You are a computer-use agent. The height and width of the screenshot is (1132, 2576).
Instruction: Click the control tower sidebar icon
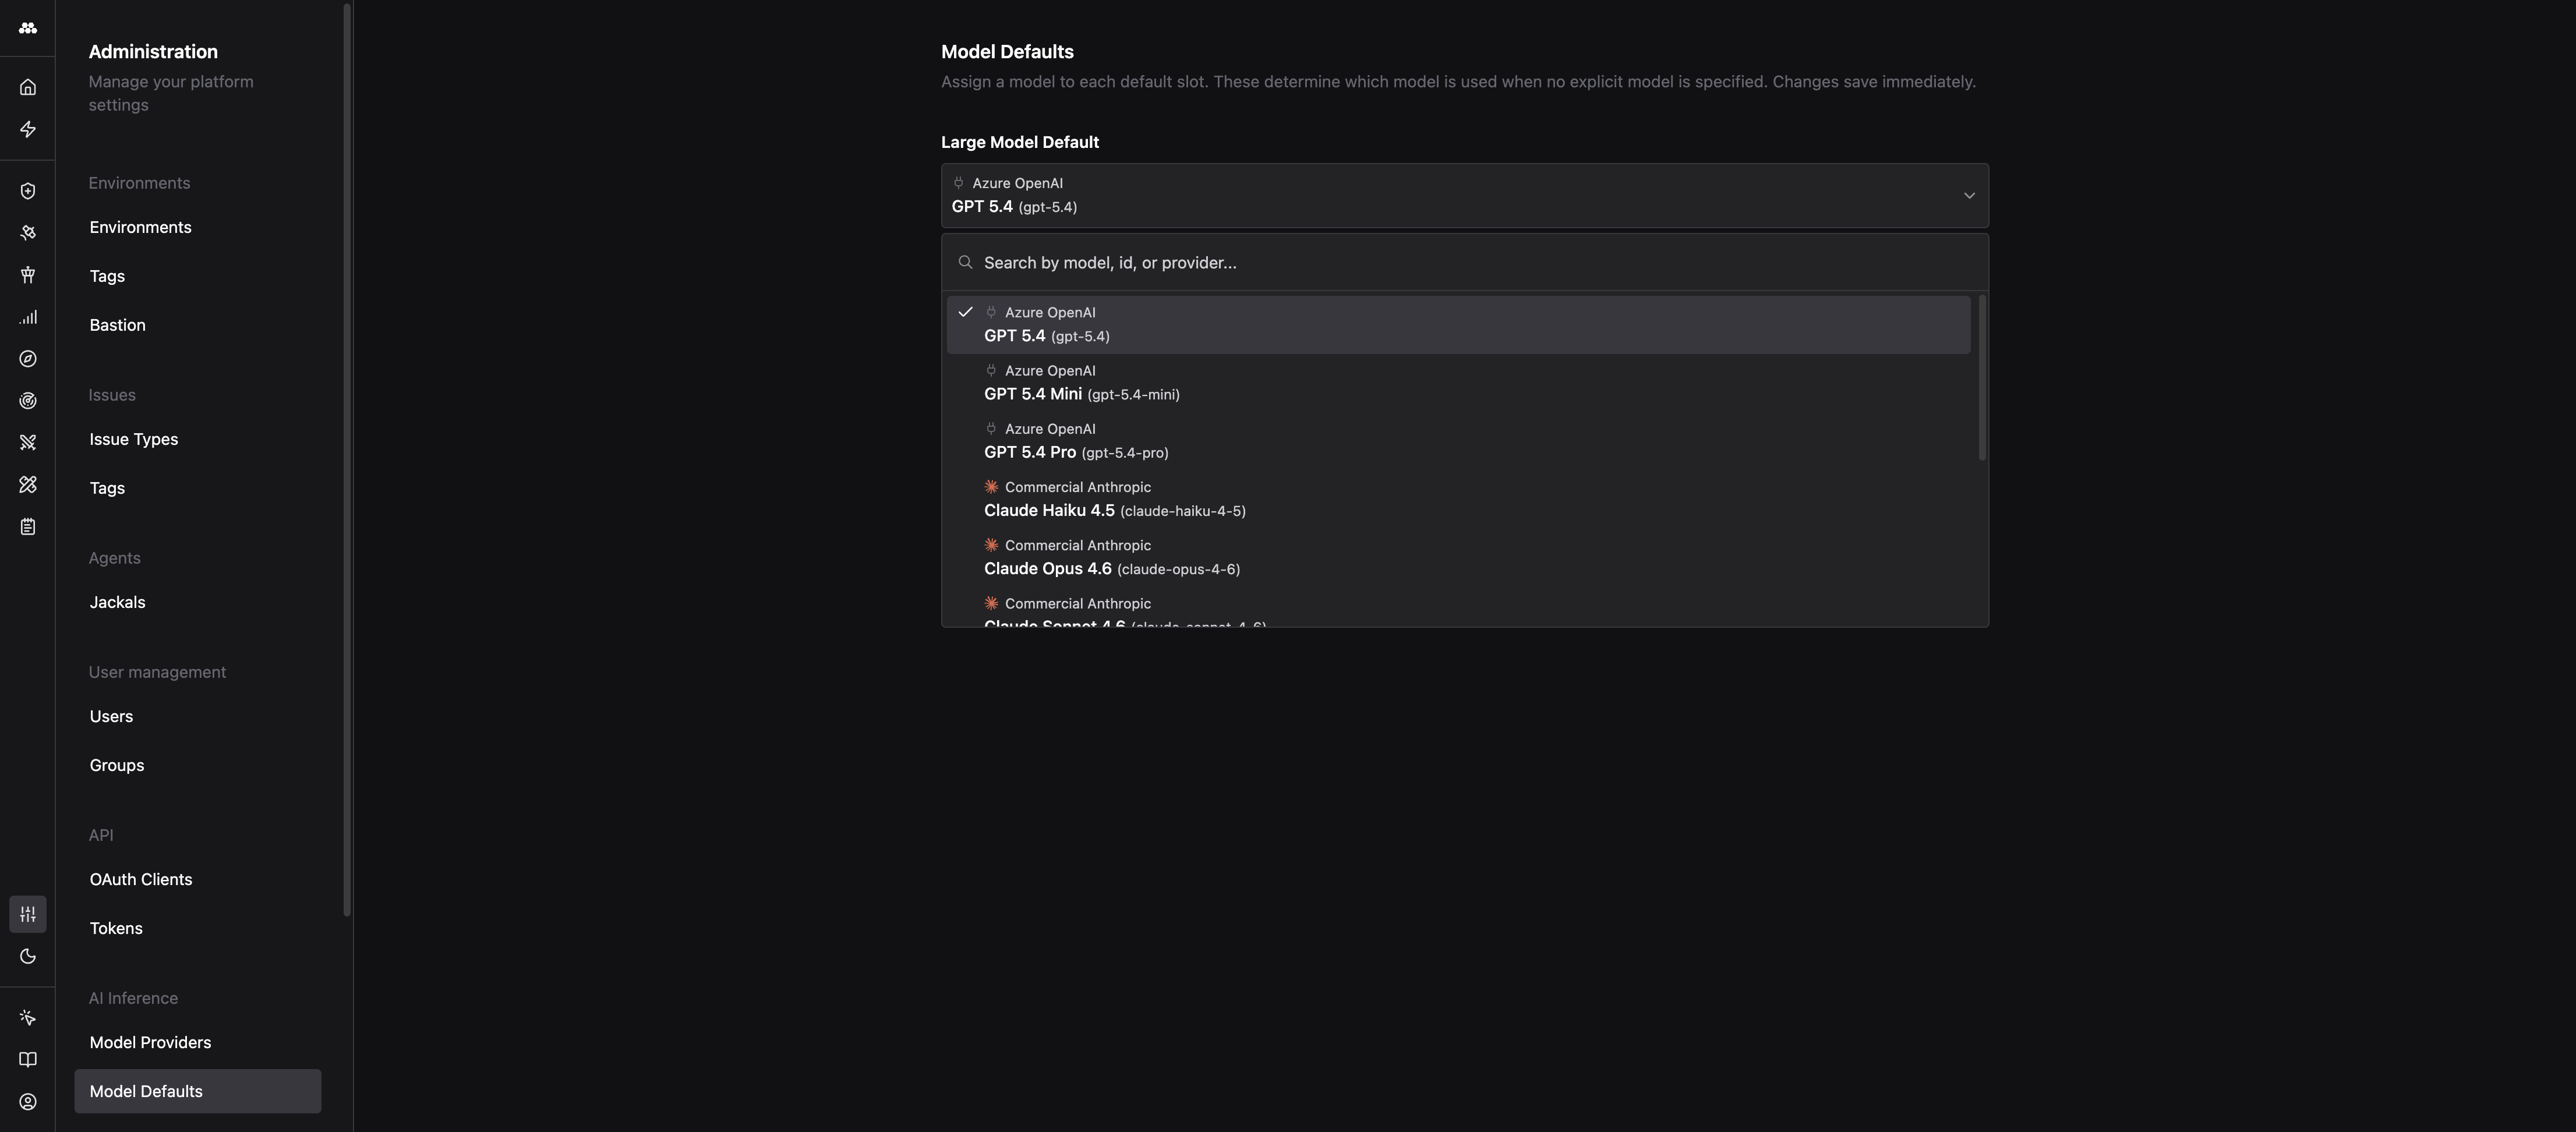28,275
